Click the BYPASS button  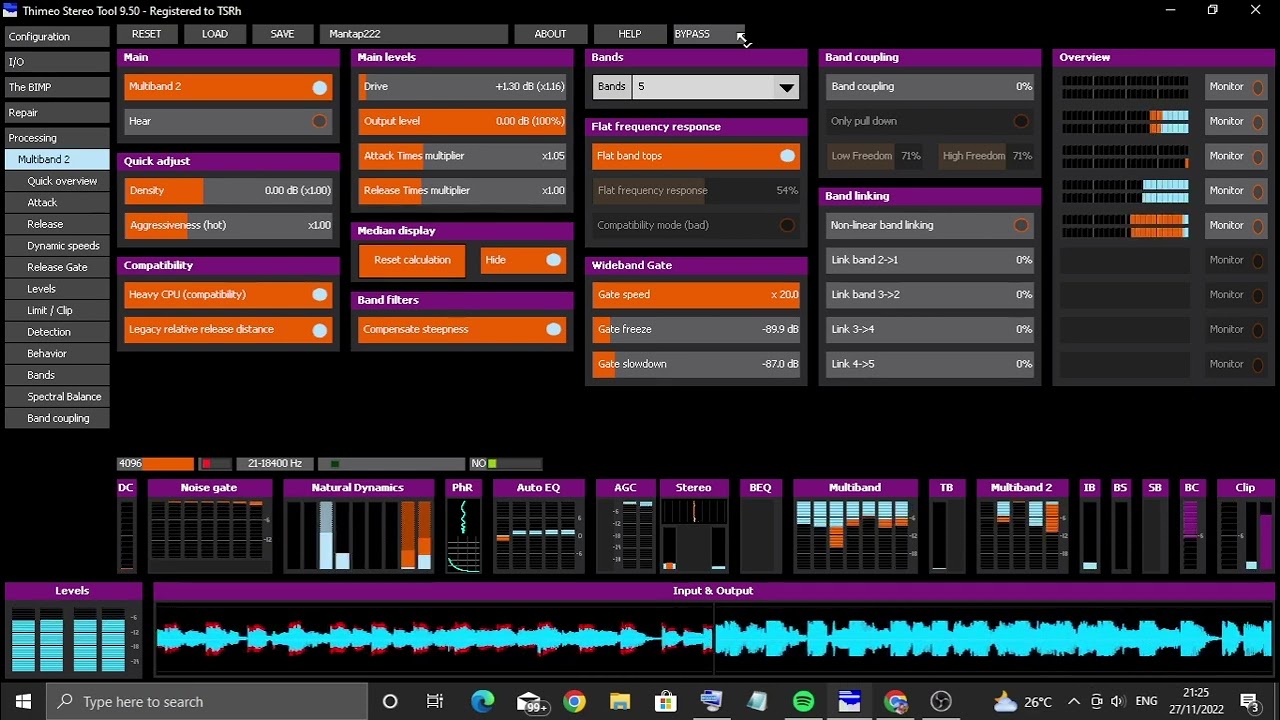[709, 34]
